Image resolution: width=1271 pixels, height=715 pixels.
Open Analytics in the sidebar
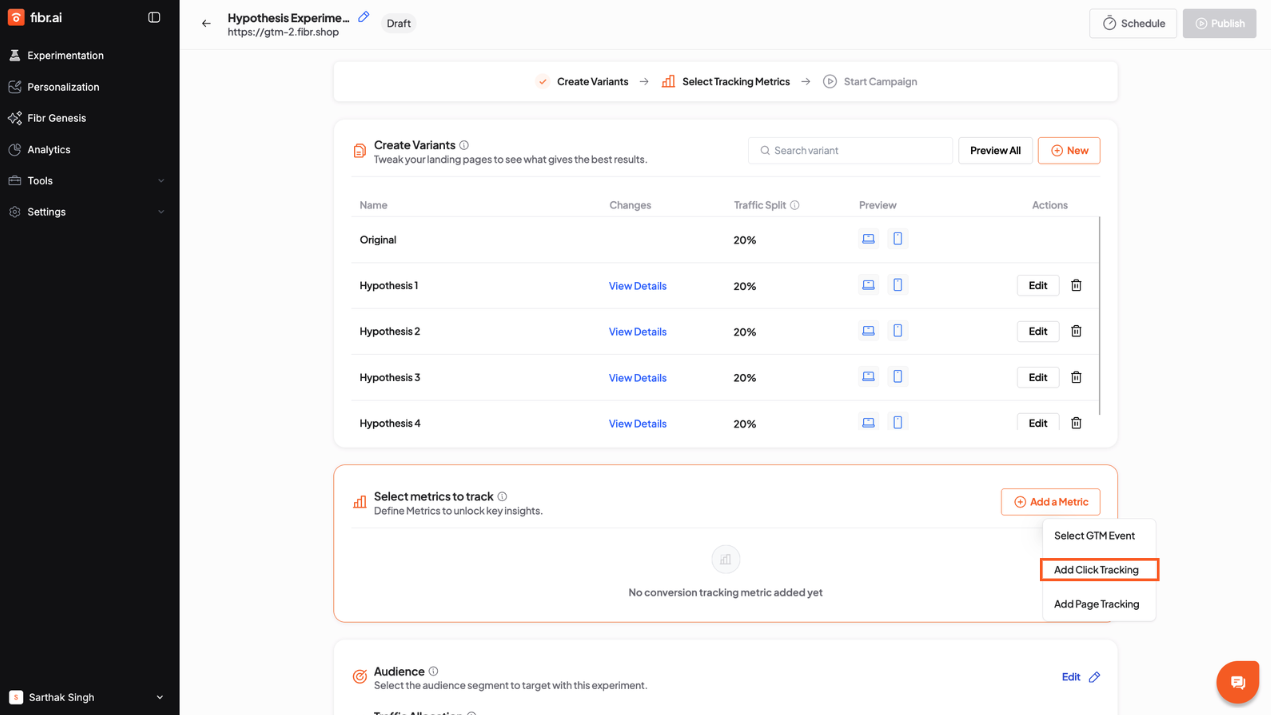pos(49,150)
